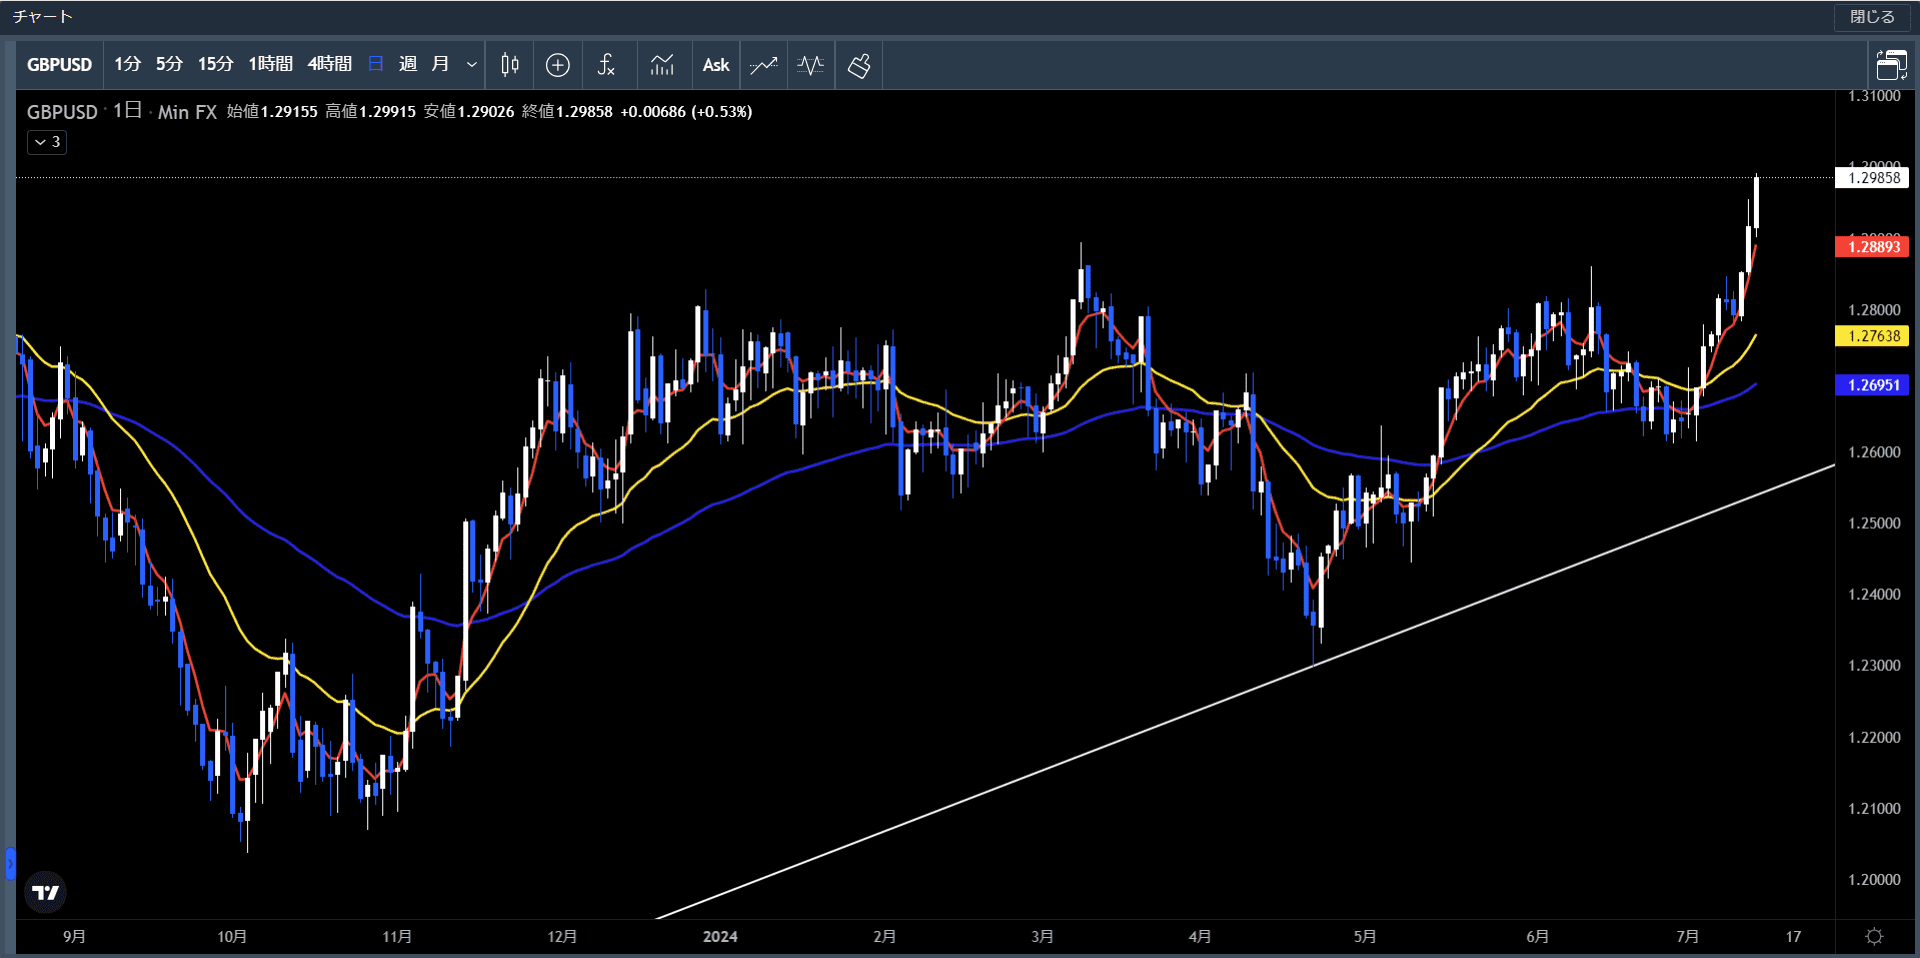
Task: Click the 4月 label on time axis
Action: pyautogui.click(x=1200, y=937)
